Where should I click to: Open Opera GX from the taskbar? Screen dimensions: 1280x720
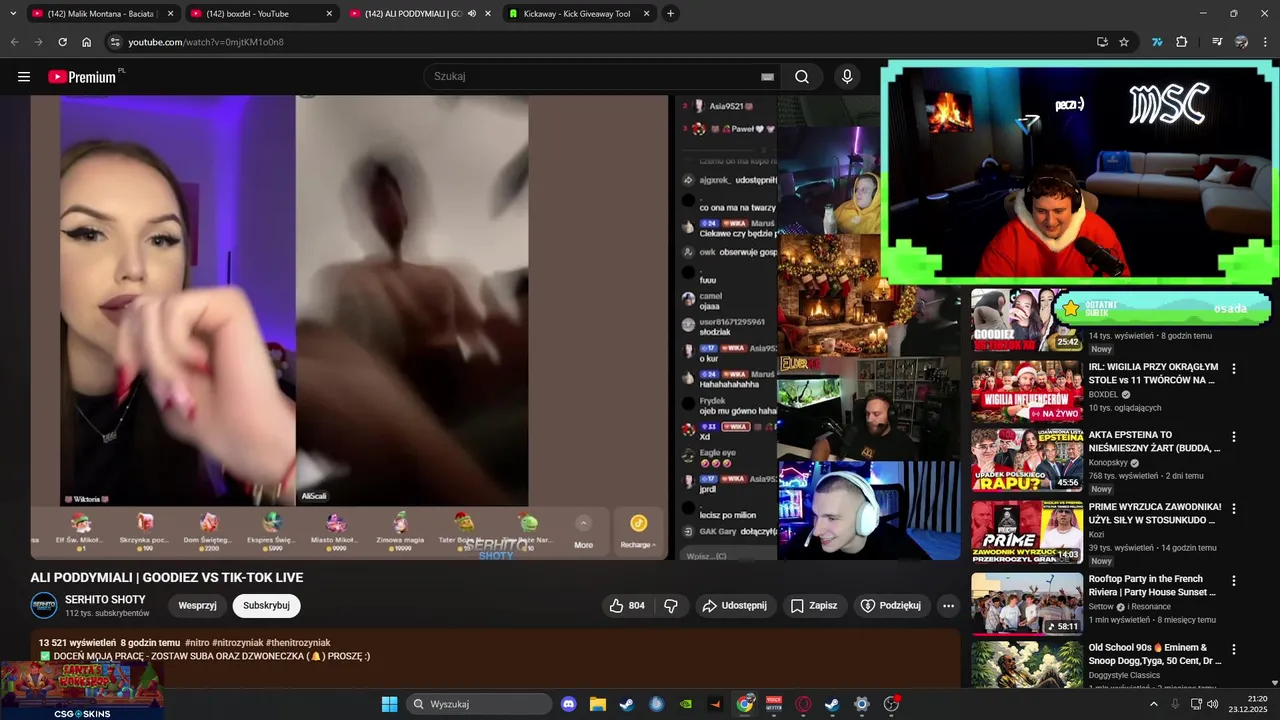803,704
